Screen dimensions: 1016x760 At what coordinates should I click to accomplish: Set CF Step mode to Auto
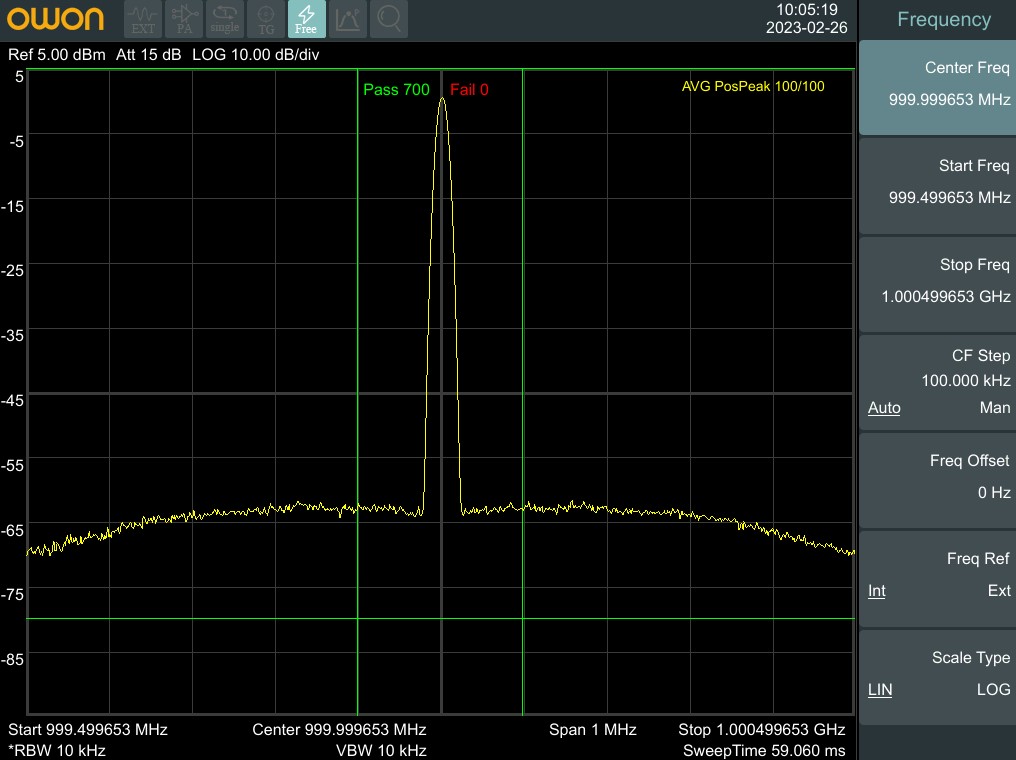tap(884, 408)
